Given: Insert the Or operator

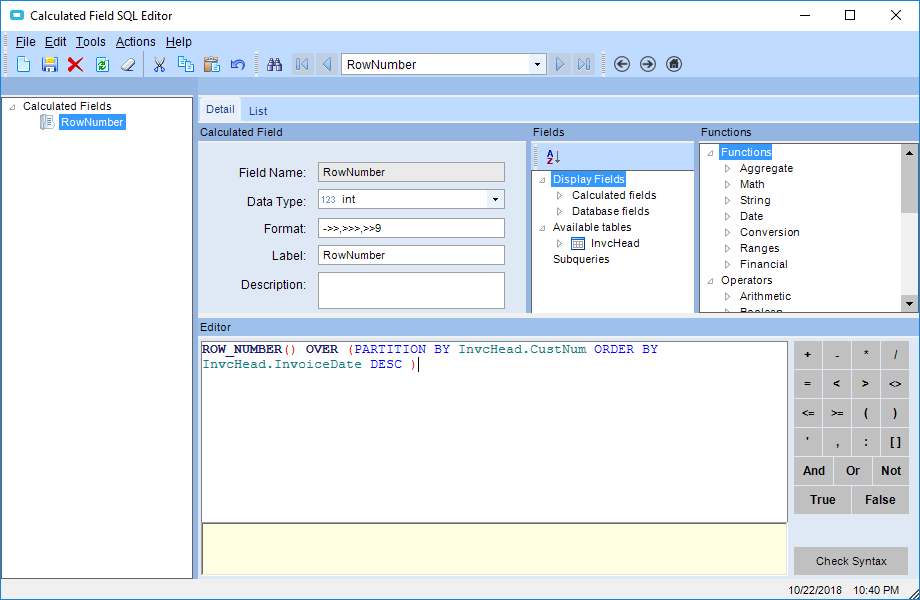Looking at the screenshot, I should click(853, 470).
